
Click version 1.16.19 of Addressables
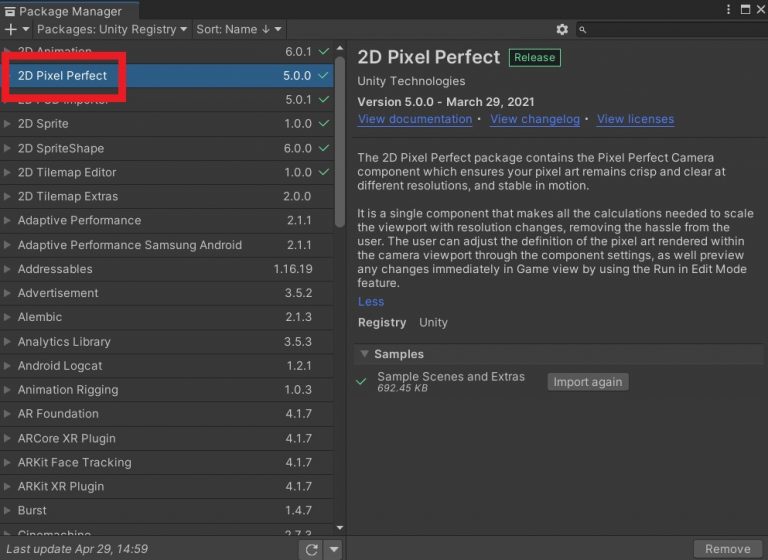[x=293, y=269]
